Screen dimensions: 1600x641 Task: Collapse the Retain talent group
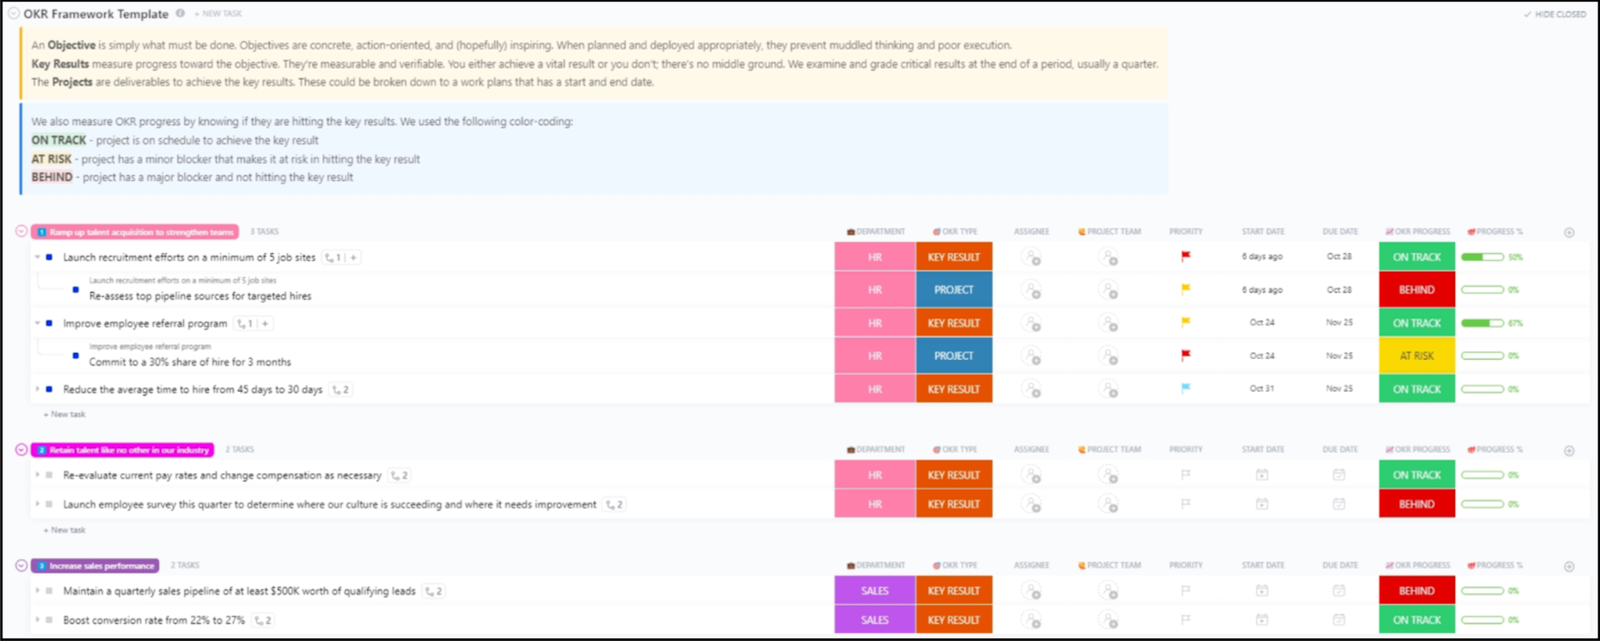tap(21, 450)
